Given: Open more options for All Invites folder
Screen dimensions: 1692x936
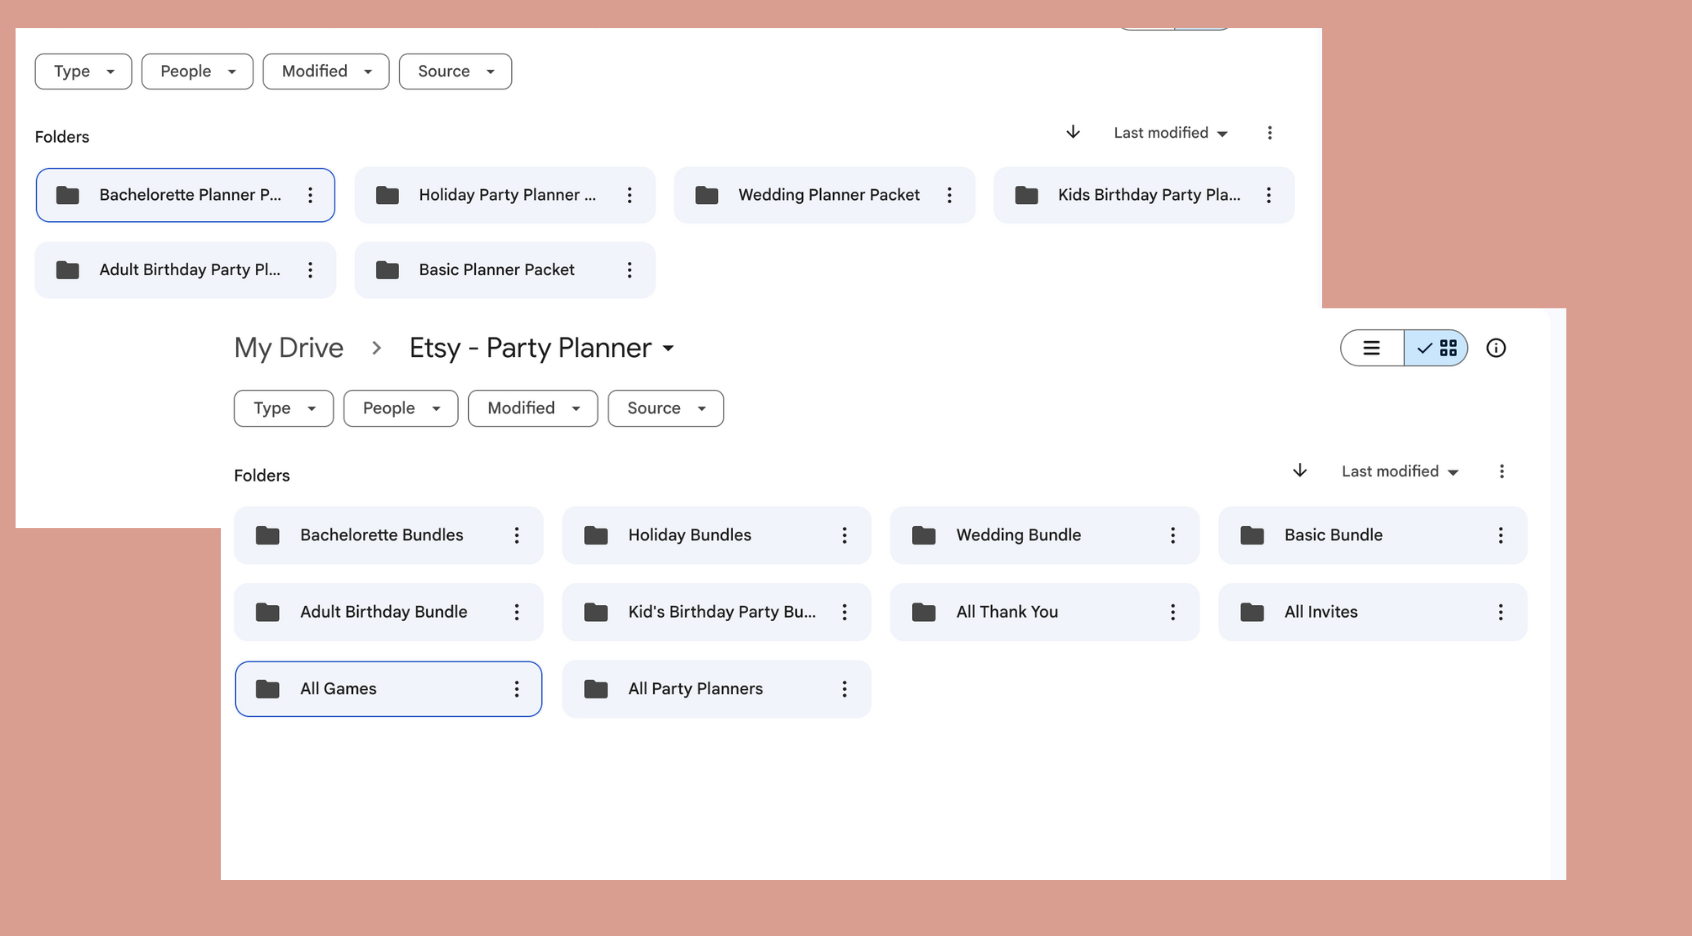Looking at the screenshot, I should click(1501, 612).
